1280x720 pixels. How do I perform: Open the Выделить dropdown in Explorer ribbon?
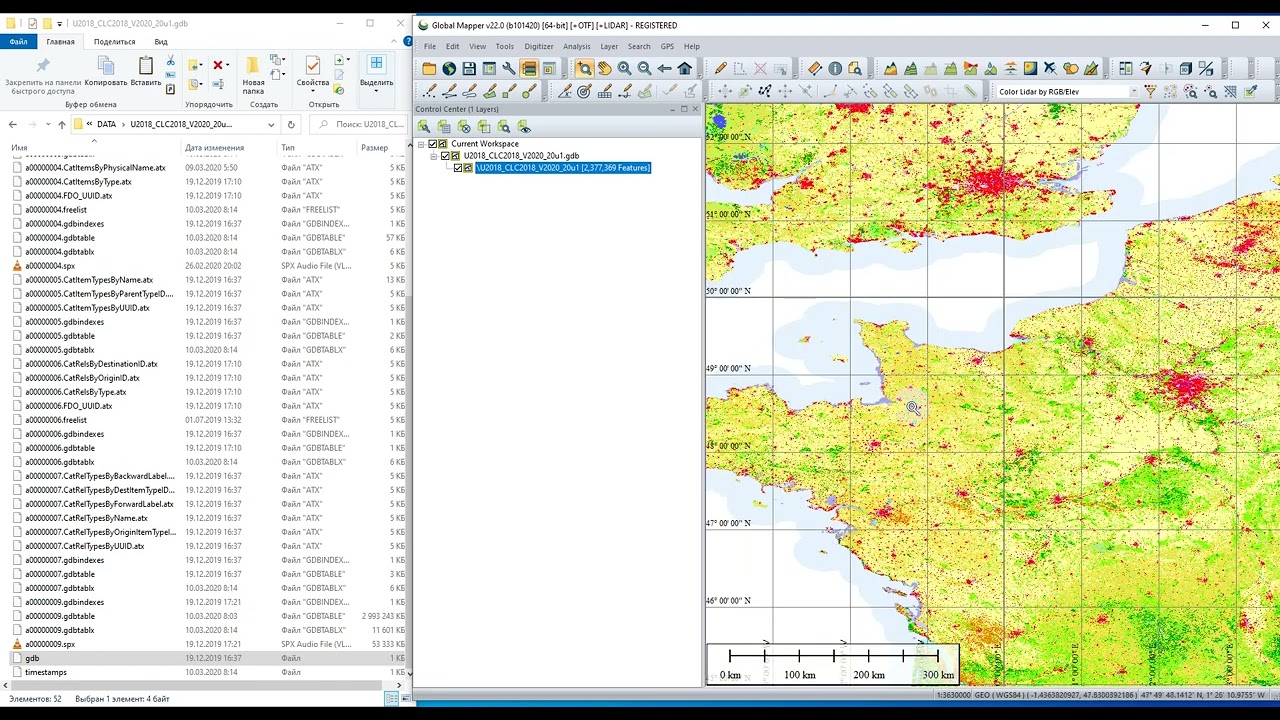[376, 92]
